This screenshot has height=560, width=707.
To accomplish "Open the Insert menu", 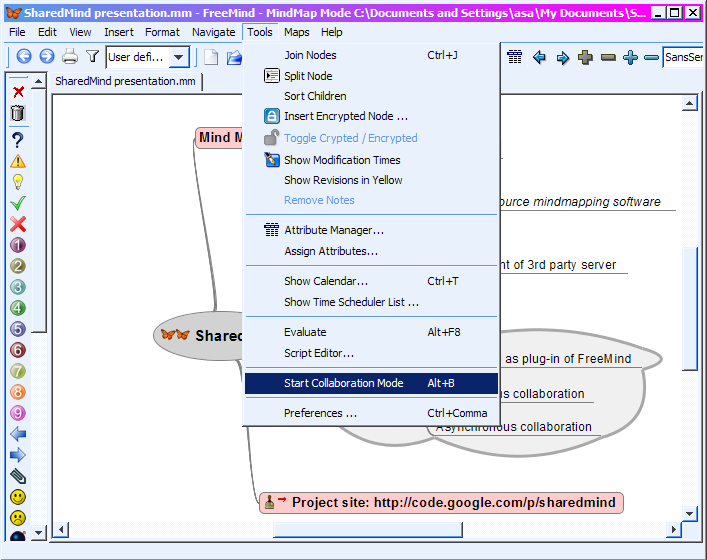I will coord(119,32).
